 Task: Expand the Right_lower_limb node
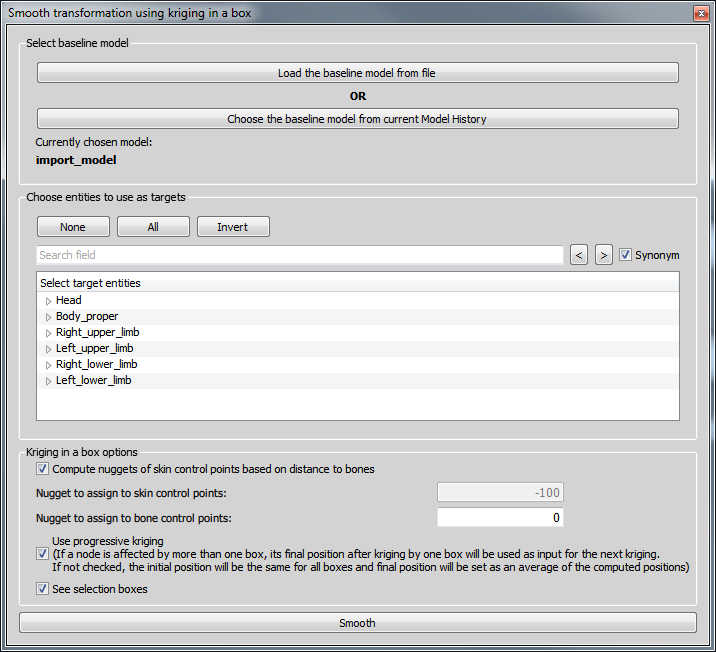(x=48, y=365)
